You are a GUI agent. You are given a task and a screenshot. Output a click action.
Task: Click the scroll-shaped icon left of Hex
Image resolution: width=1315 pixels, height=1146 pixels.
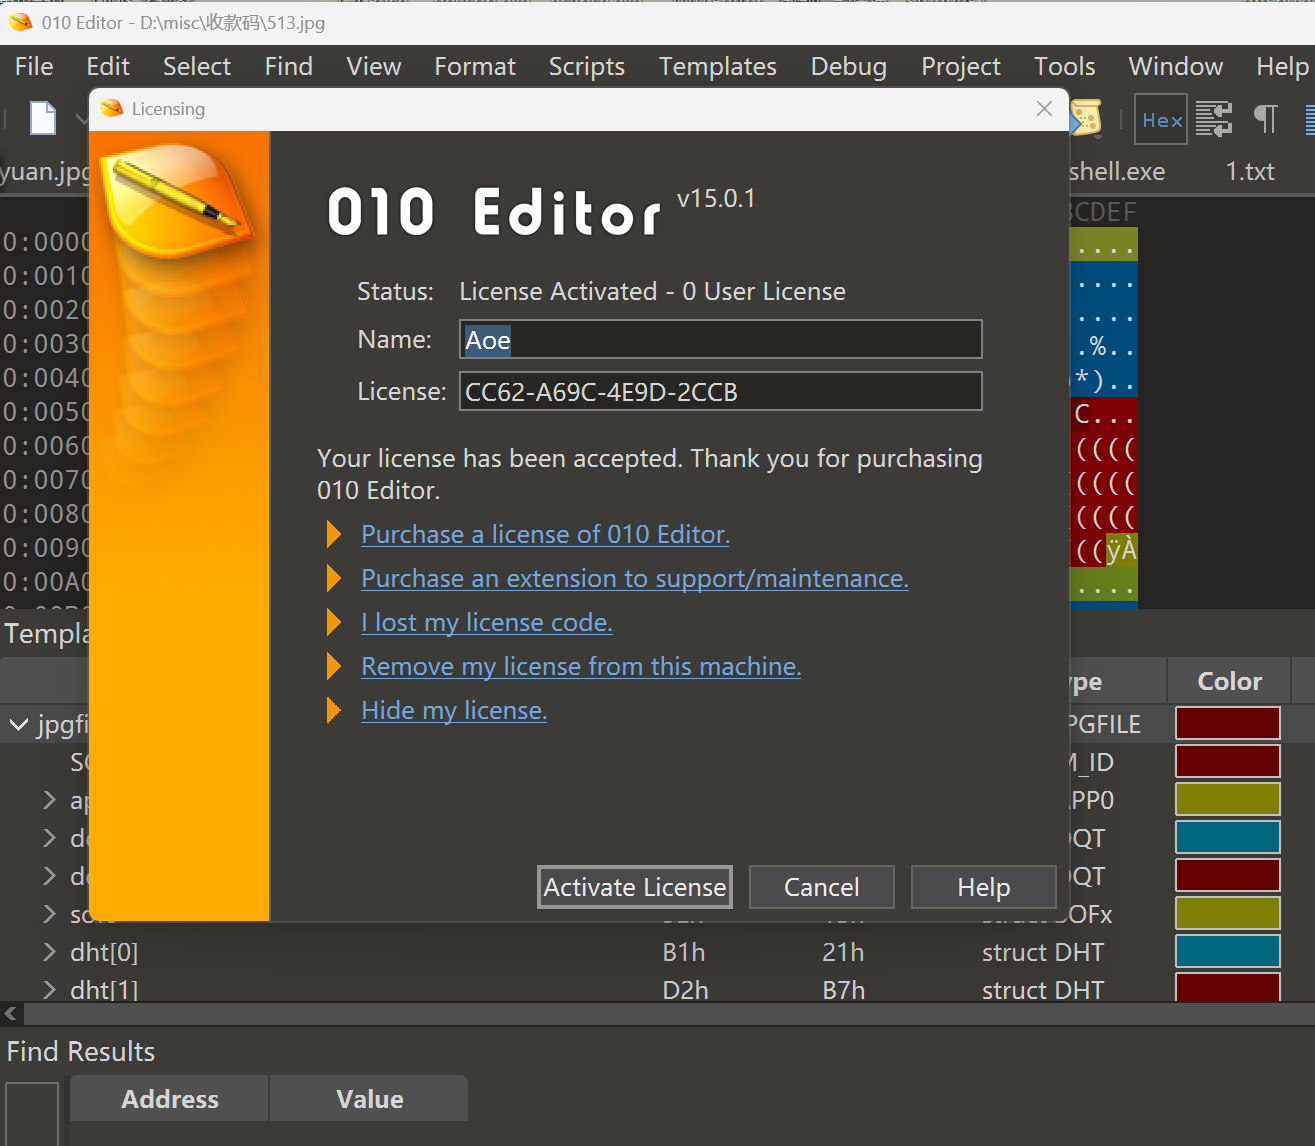point(1087,118)
